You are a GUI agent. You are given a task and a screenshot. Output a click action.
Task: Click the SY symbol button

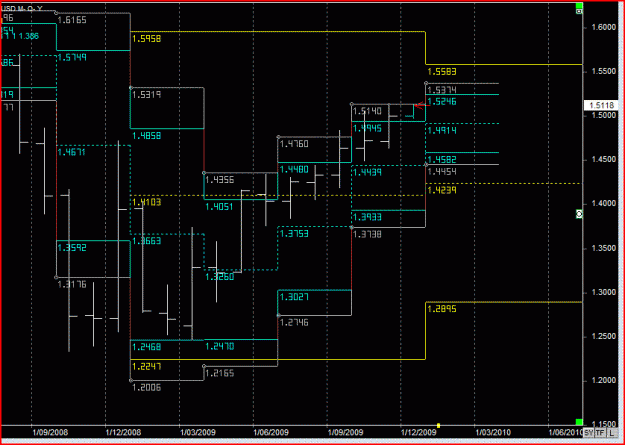[x=588, y=433]
